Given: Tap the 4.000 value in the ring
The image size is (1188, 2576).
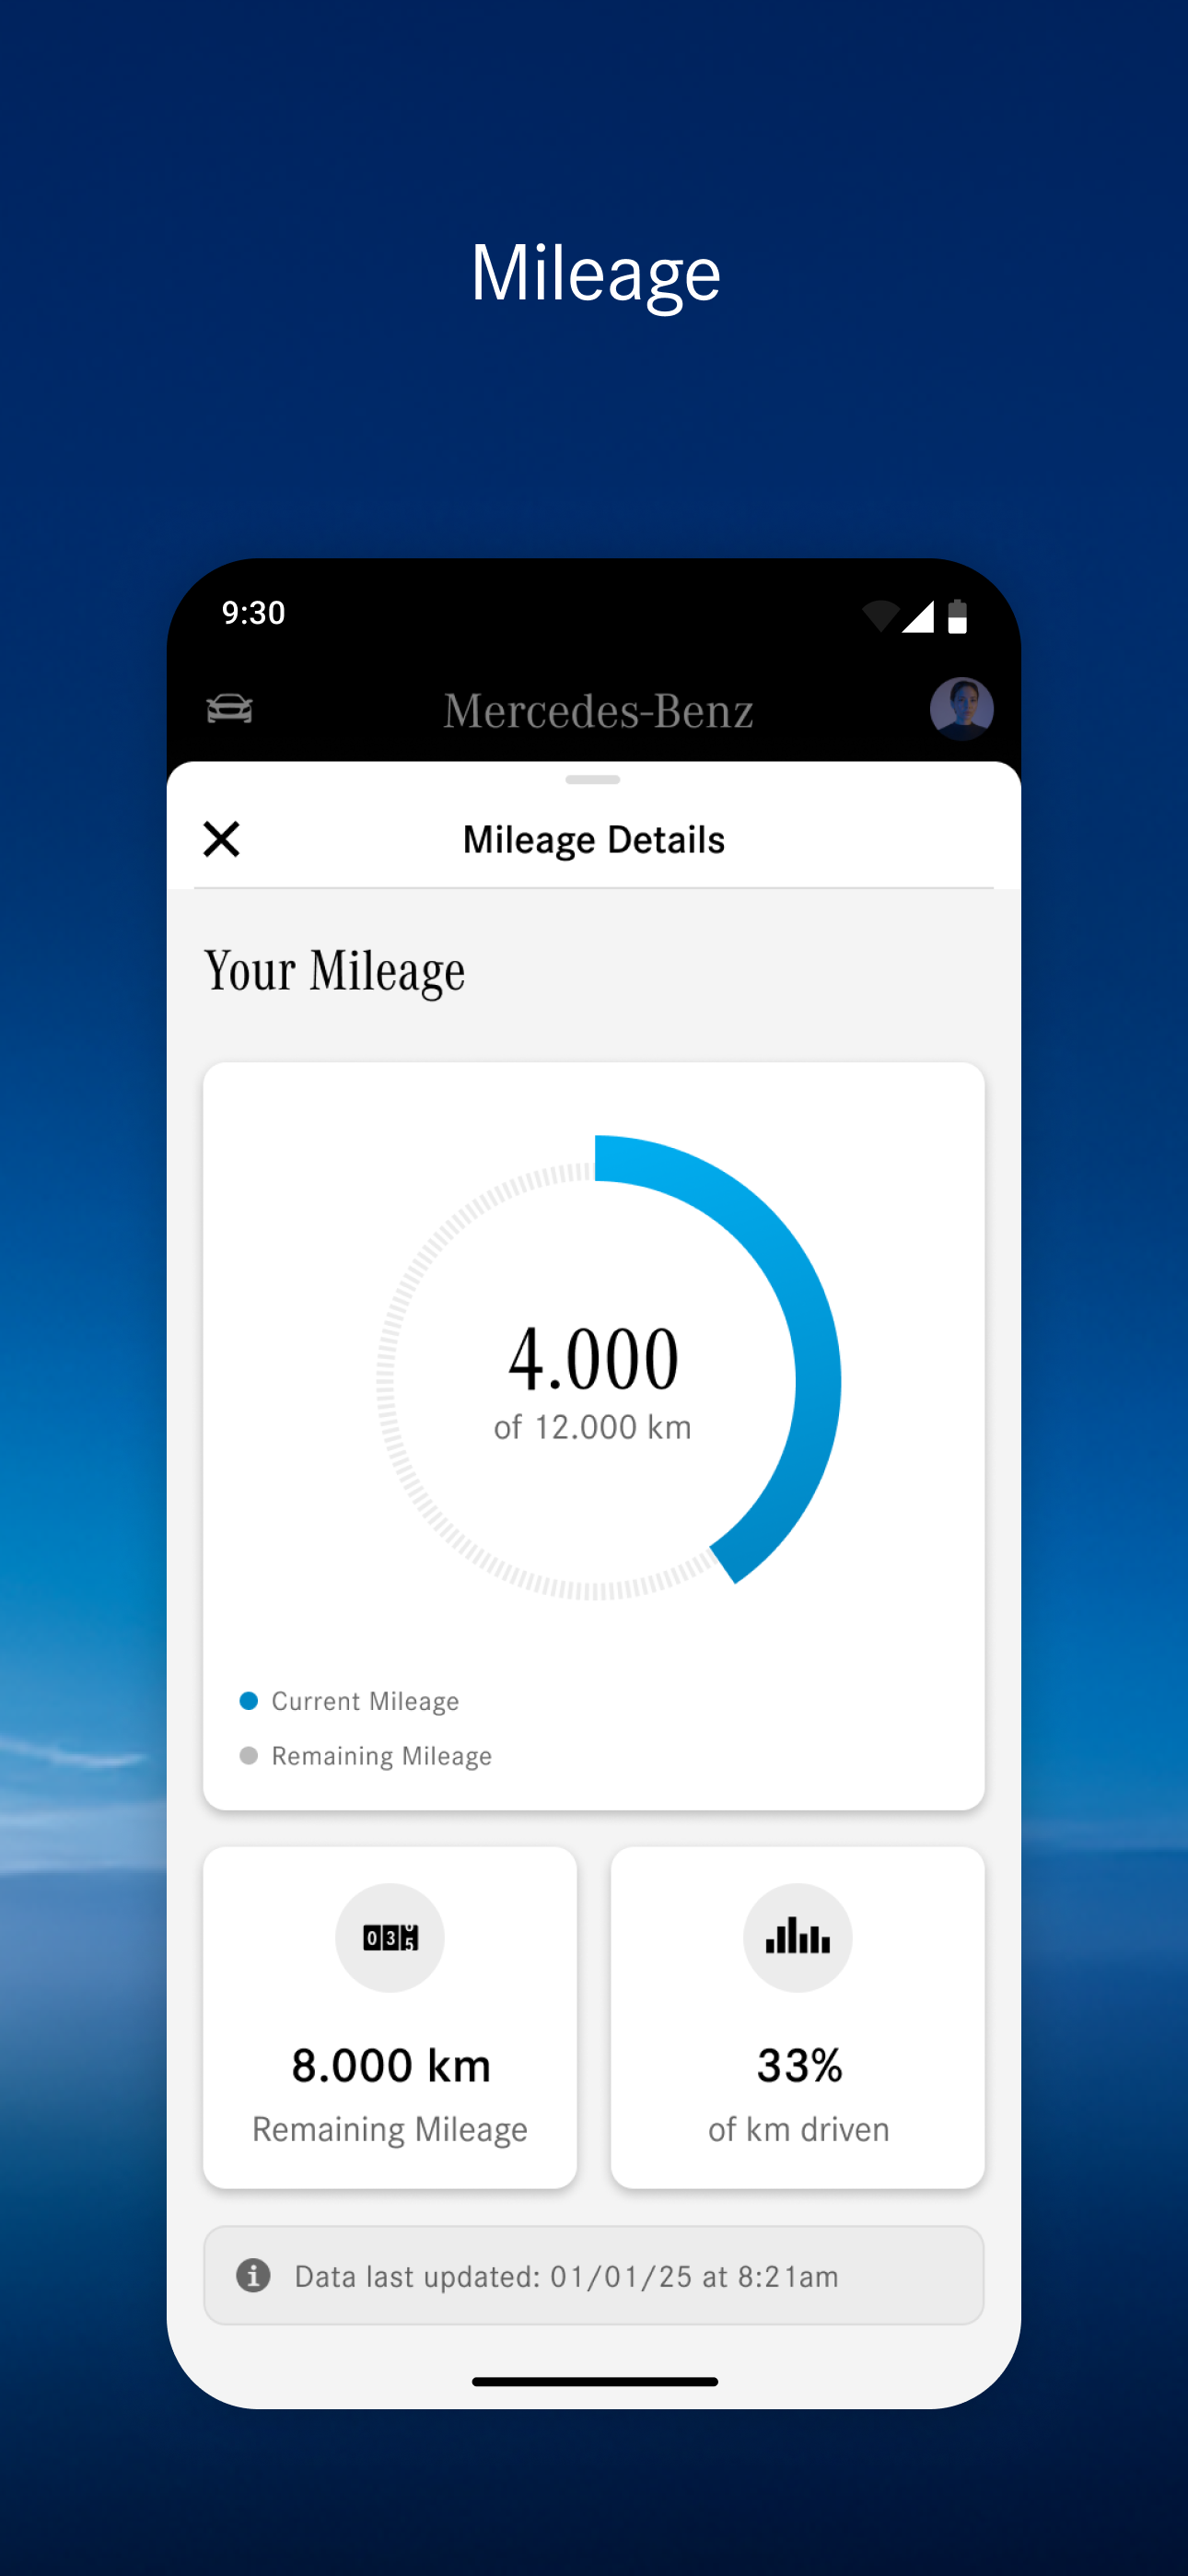Looking at the screenshot, I should click(593, 1358).
